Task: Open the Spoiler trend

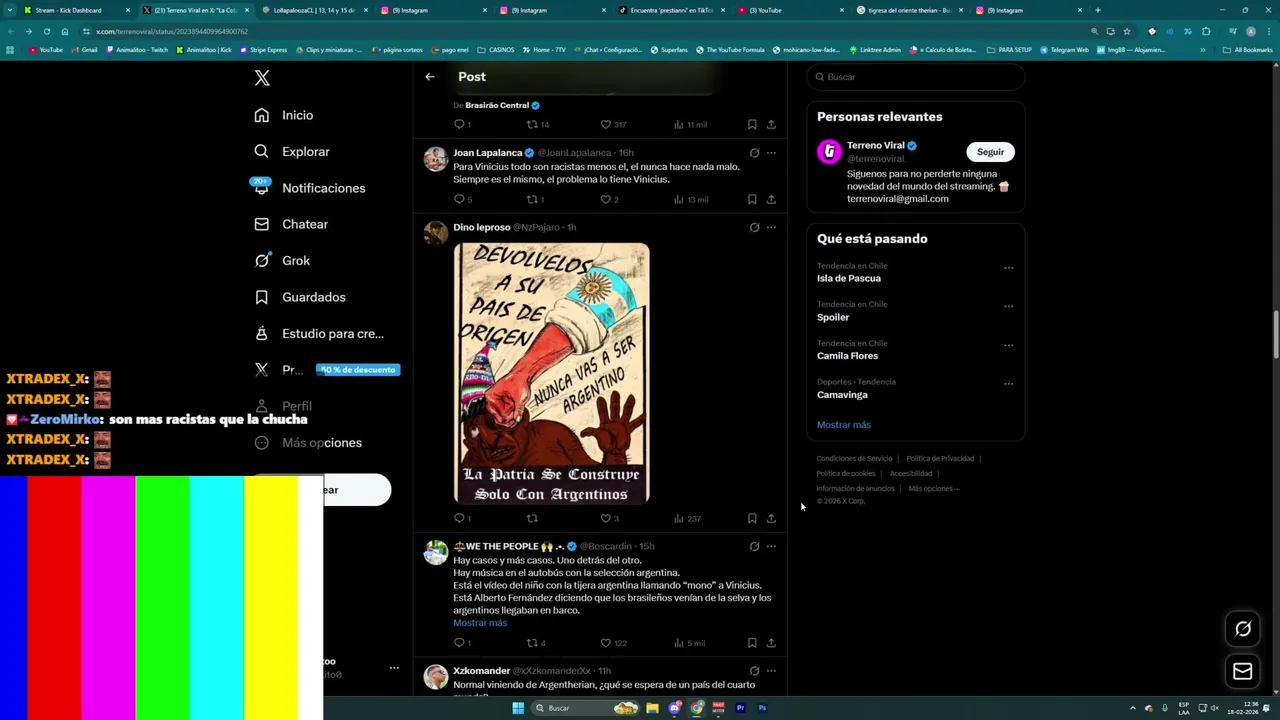Action: (833, 317)
